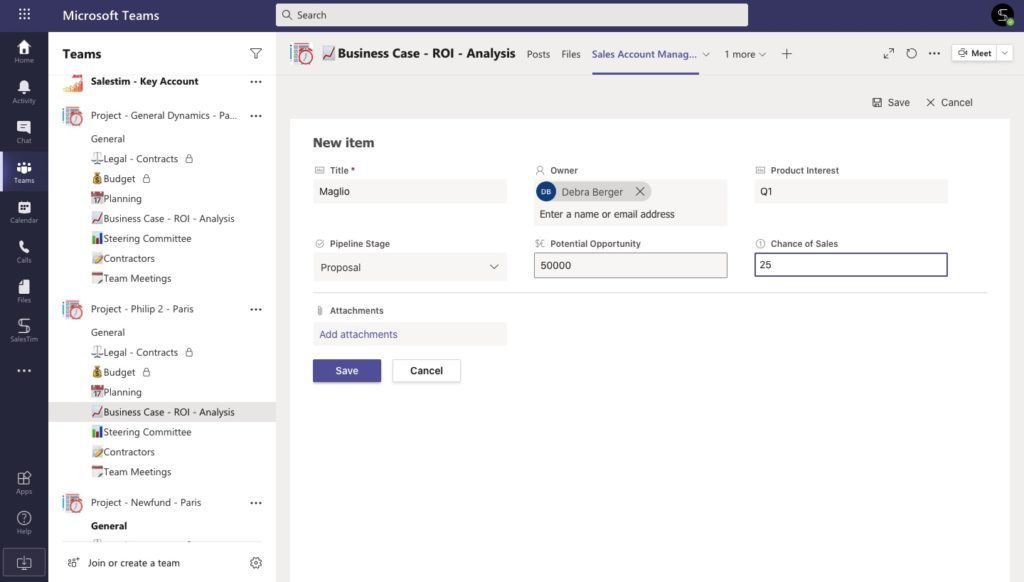Open the Calendar app icon
Screen dimensions: 1024x582
tap(24, 212)
